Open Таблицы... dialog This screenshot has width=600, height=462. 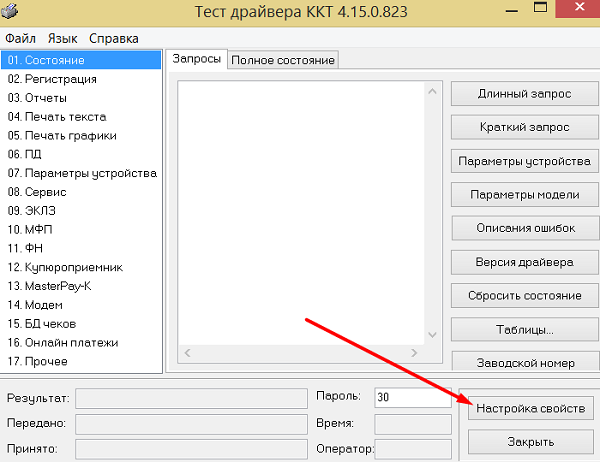tap(525, 329)
